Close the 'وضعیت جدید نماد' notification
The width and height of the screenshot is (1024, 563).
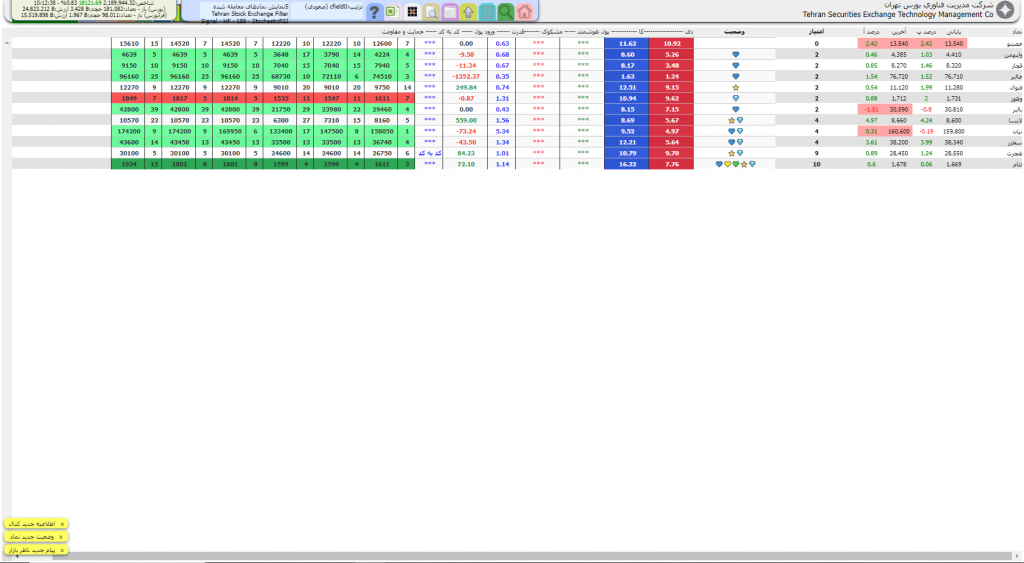click(62, 537)
